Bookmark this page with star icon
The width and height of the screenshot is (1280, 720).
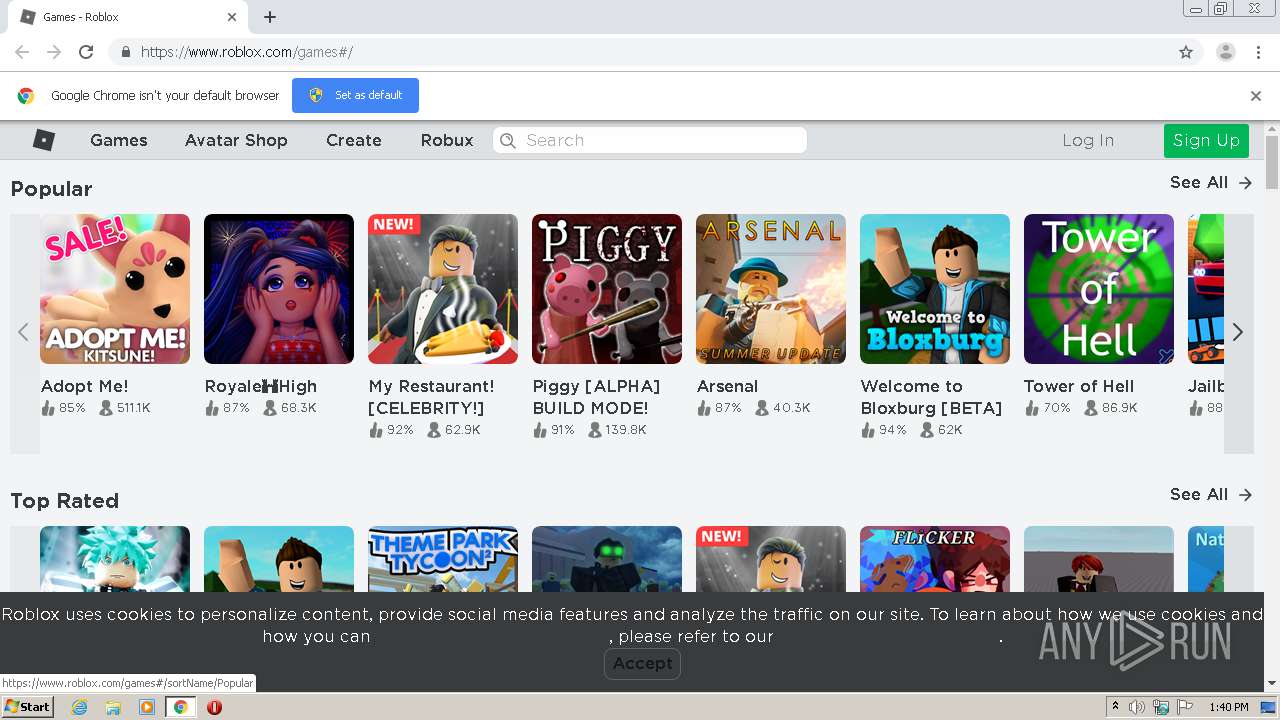[x=1186, y=52]
